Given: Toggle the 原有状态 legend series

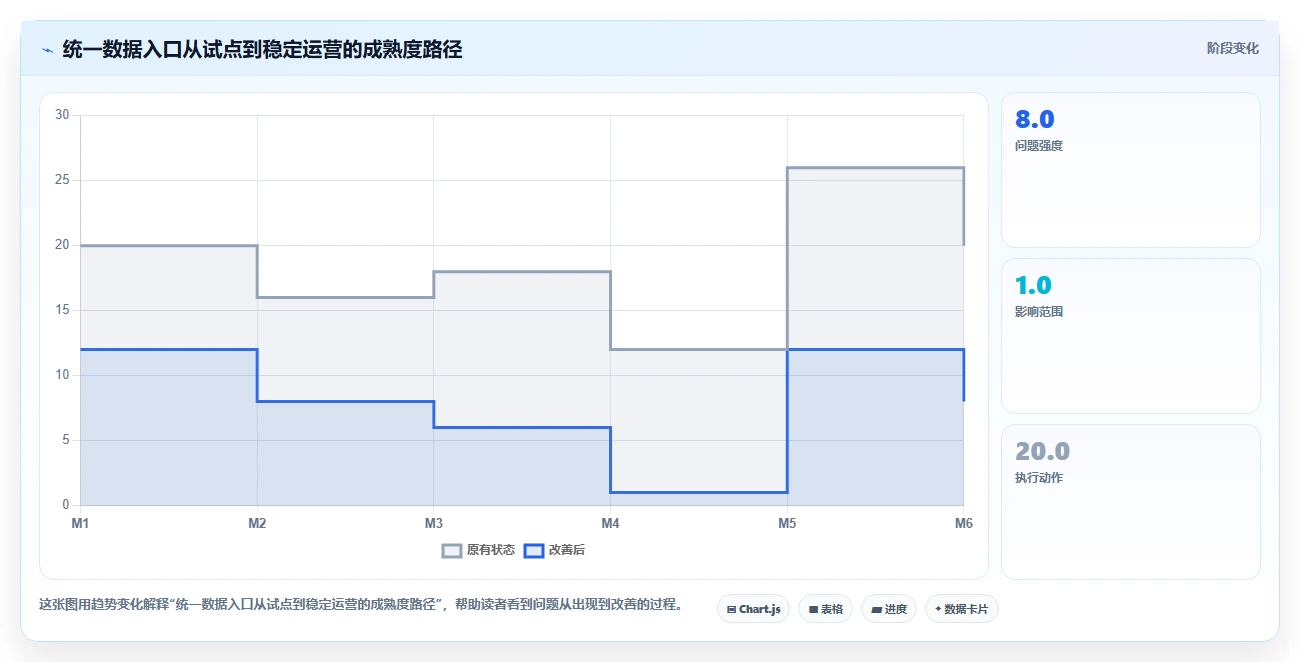Looking at the screenshot, I should tap(478, 550).
